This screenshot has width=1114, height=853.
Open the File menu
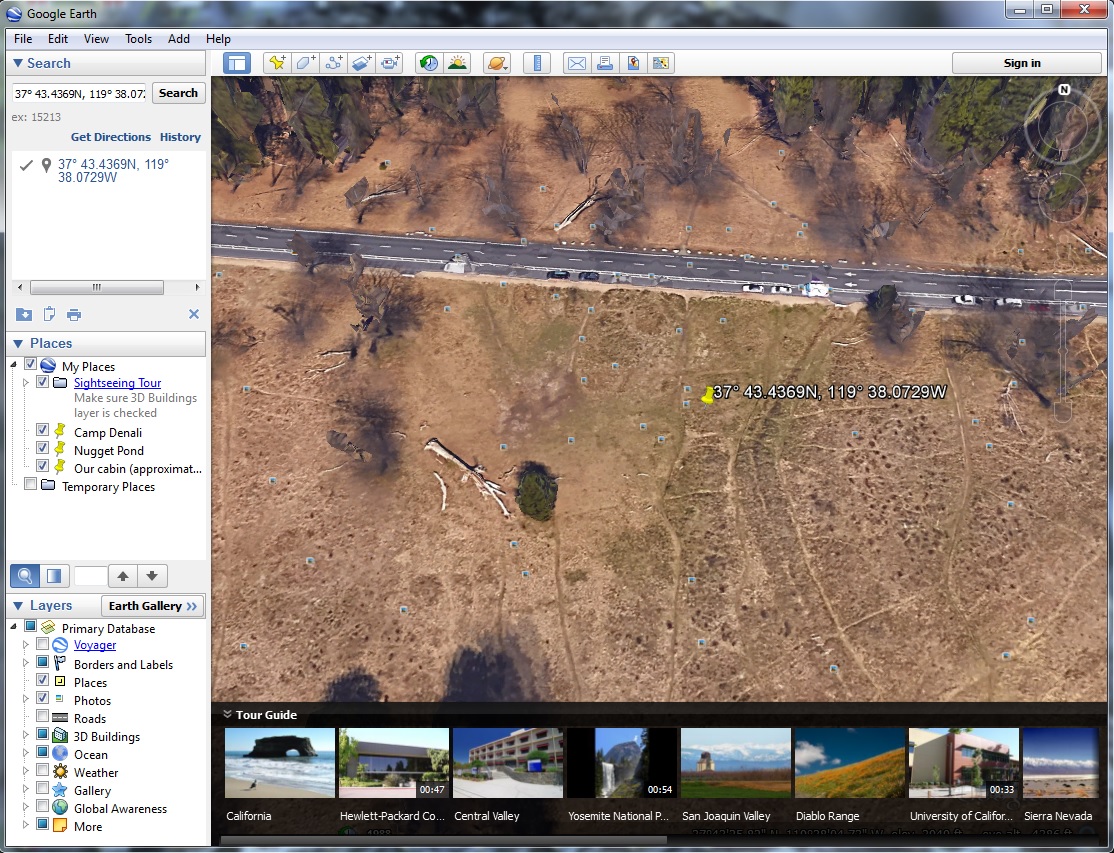[x=23, y=39]
